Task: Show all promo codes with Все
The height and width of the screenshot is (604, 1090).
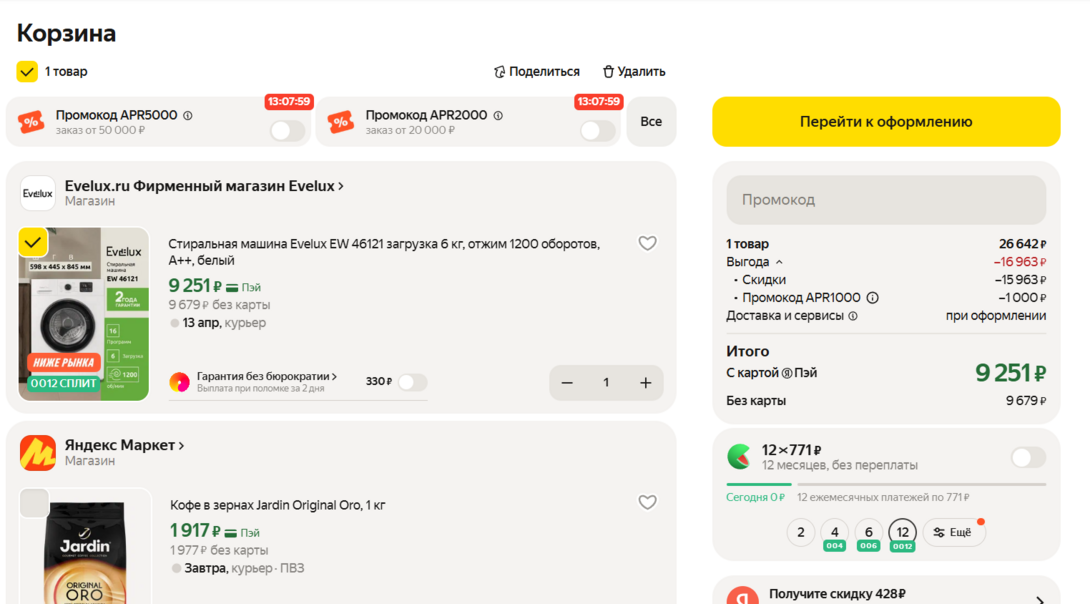Action: coord(651,122)
